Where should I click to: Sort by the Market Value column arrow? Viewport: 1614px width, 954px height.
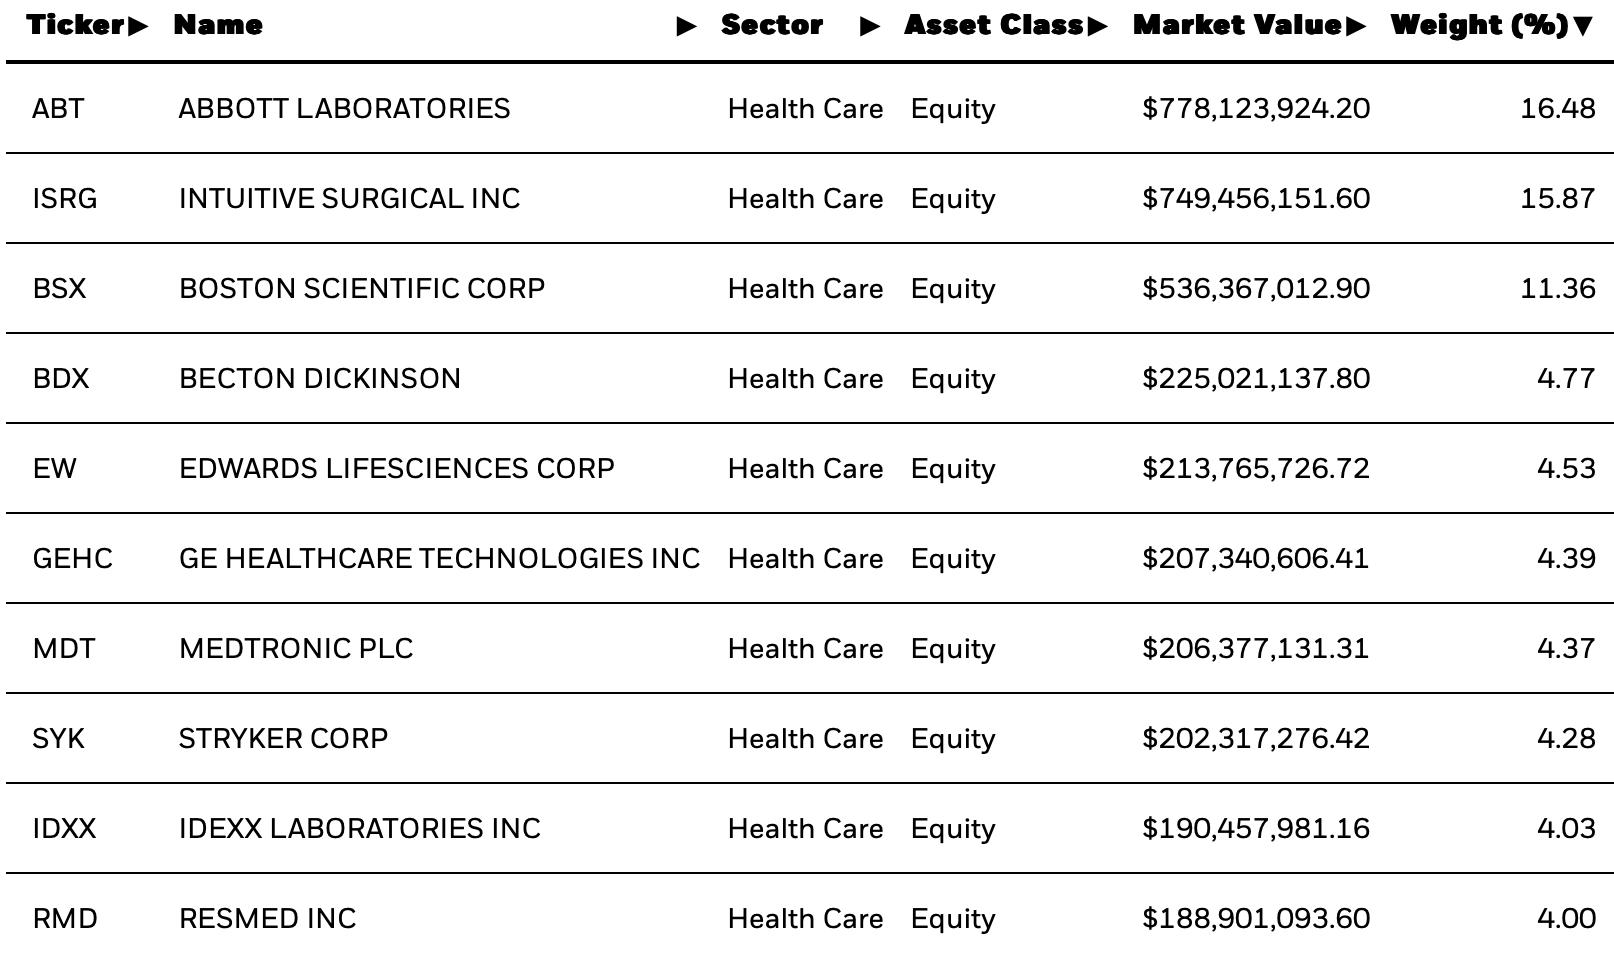(x=1355, y=26)
